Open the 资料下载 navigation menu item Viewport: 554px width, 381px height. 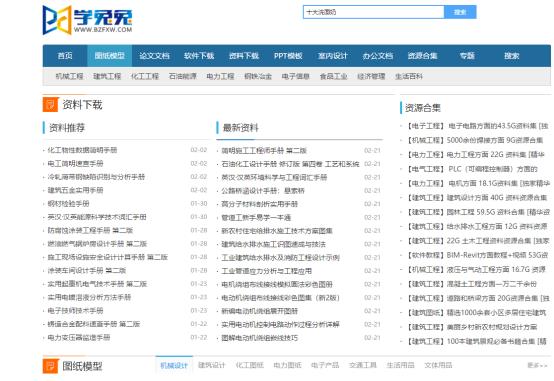(244, 55)
